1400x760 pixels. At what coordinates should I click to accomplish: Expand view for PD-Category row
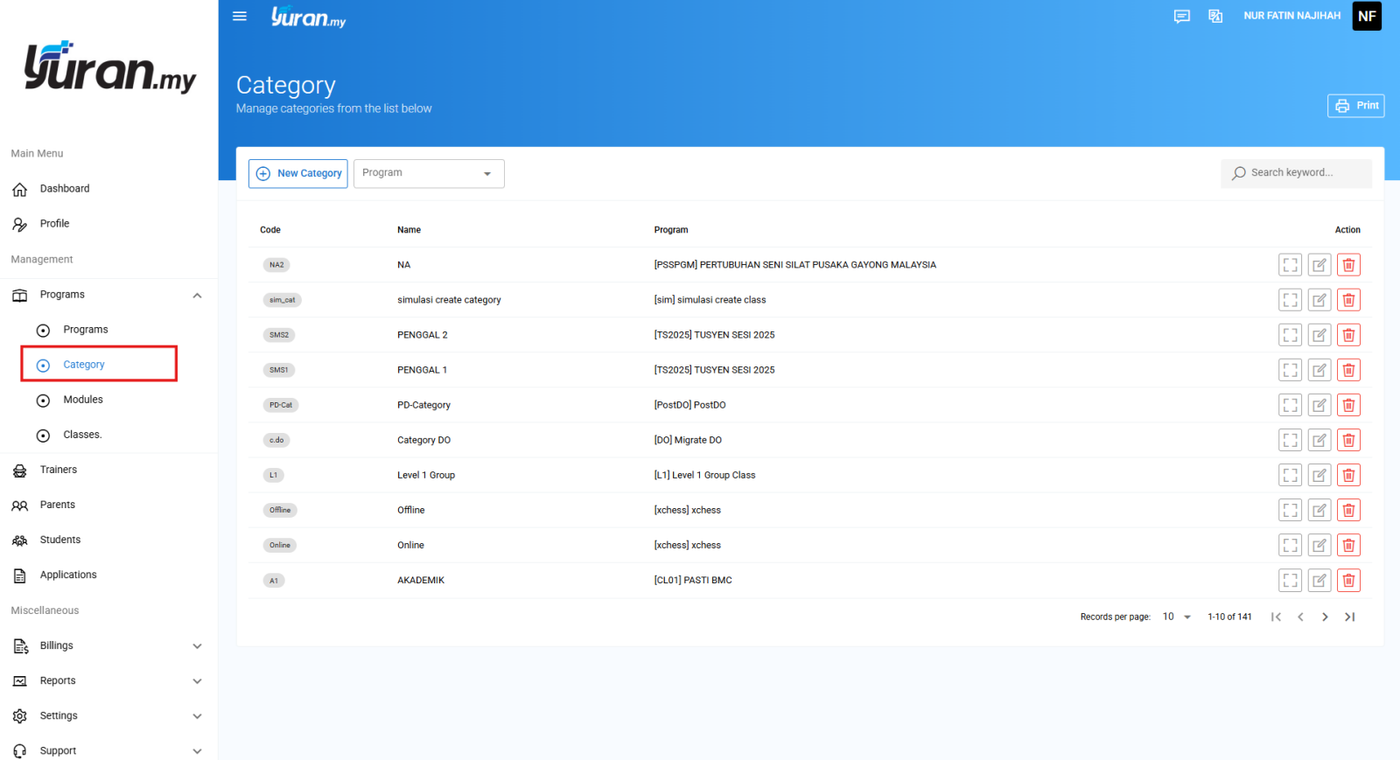coord(1290,405)
